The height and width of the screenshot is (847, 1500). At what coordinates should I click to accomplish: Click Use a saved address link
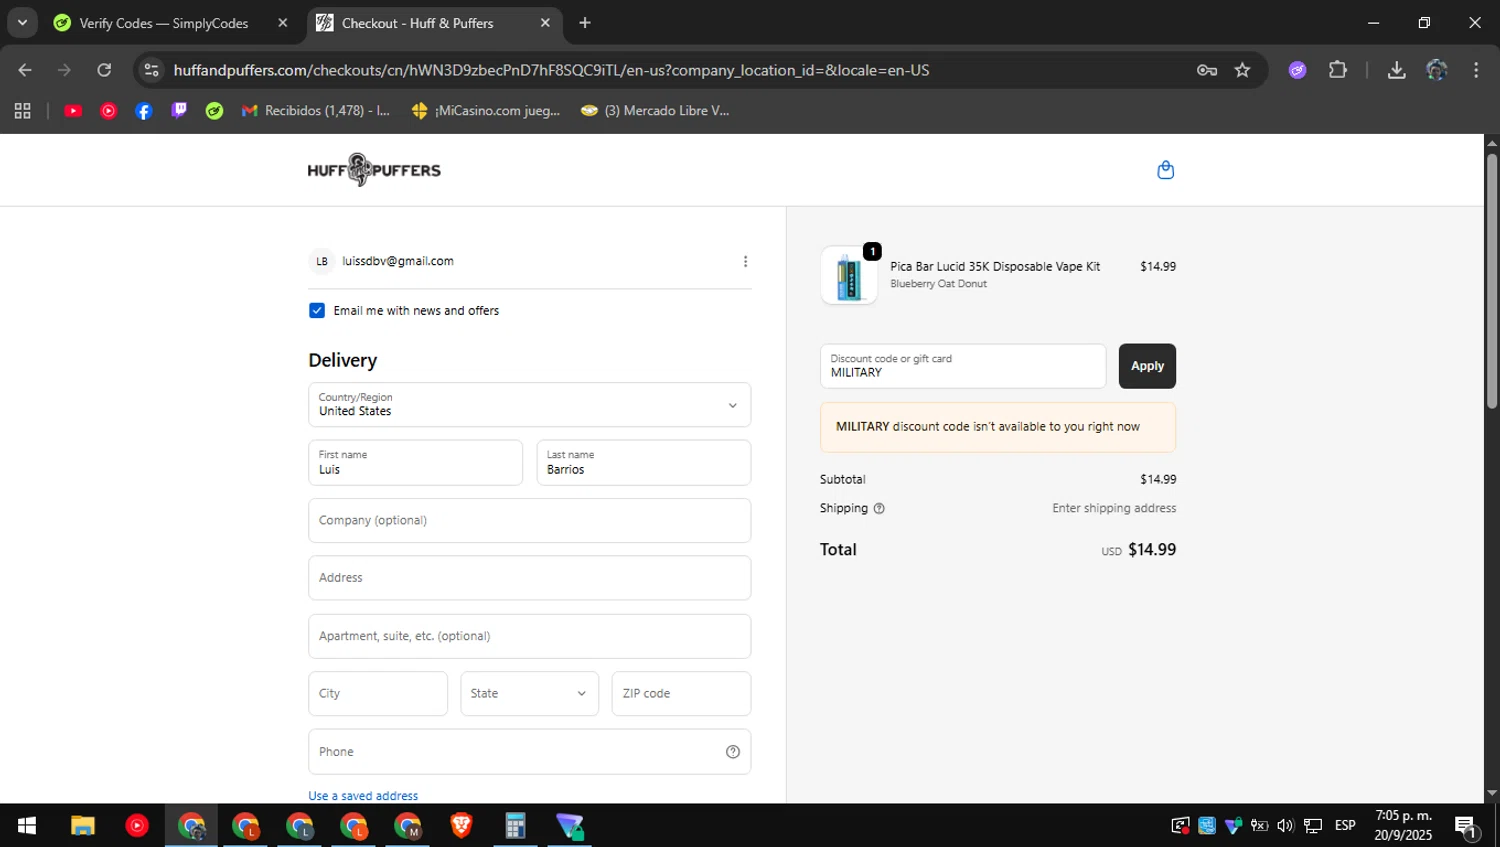pyautogui.click(x=363, y=796)
